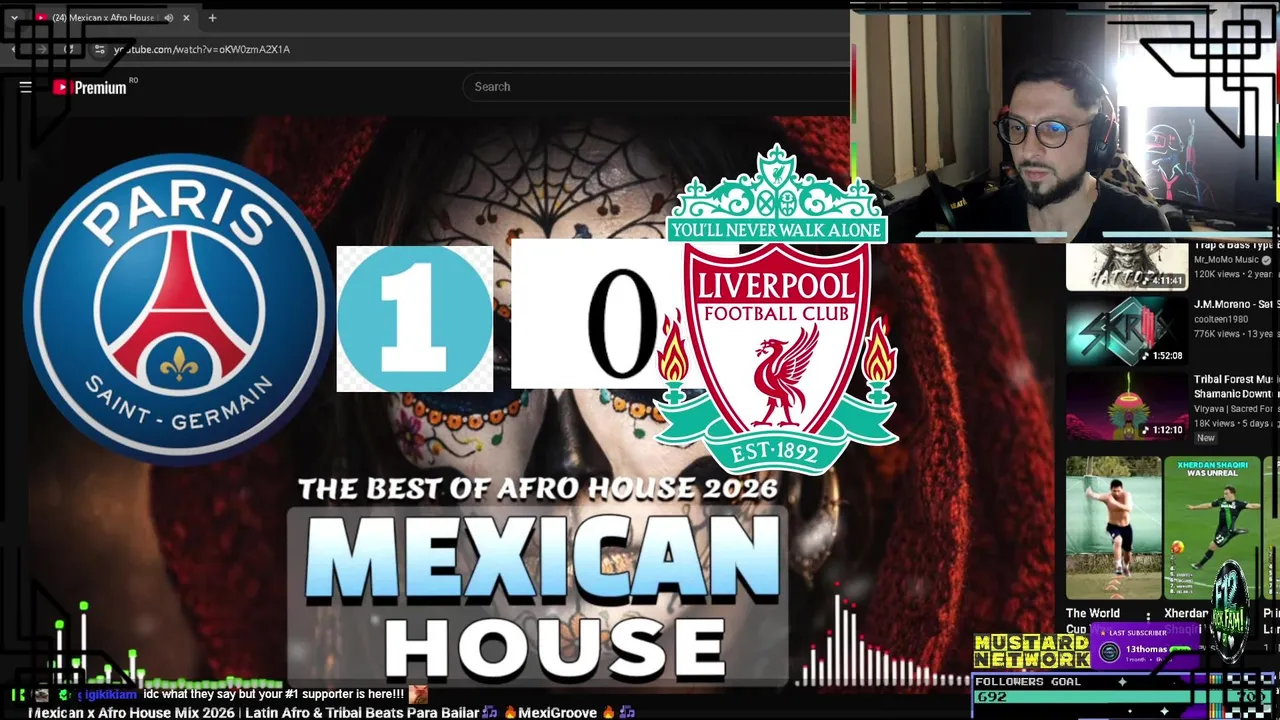The image size is (1280, 720).
Task: Go forward using the browser forward arrow
Action: pos(42,49)
